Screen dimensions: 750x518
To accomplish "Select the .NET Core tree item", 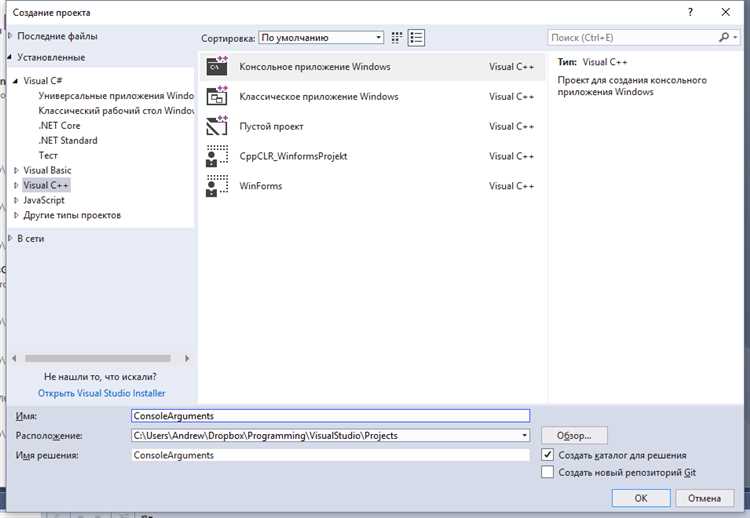I will (x=59, y=125).
